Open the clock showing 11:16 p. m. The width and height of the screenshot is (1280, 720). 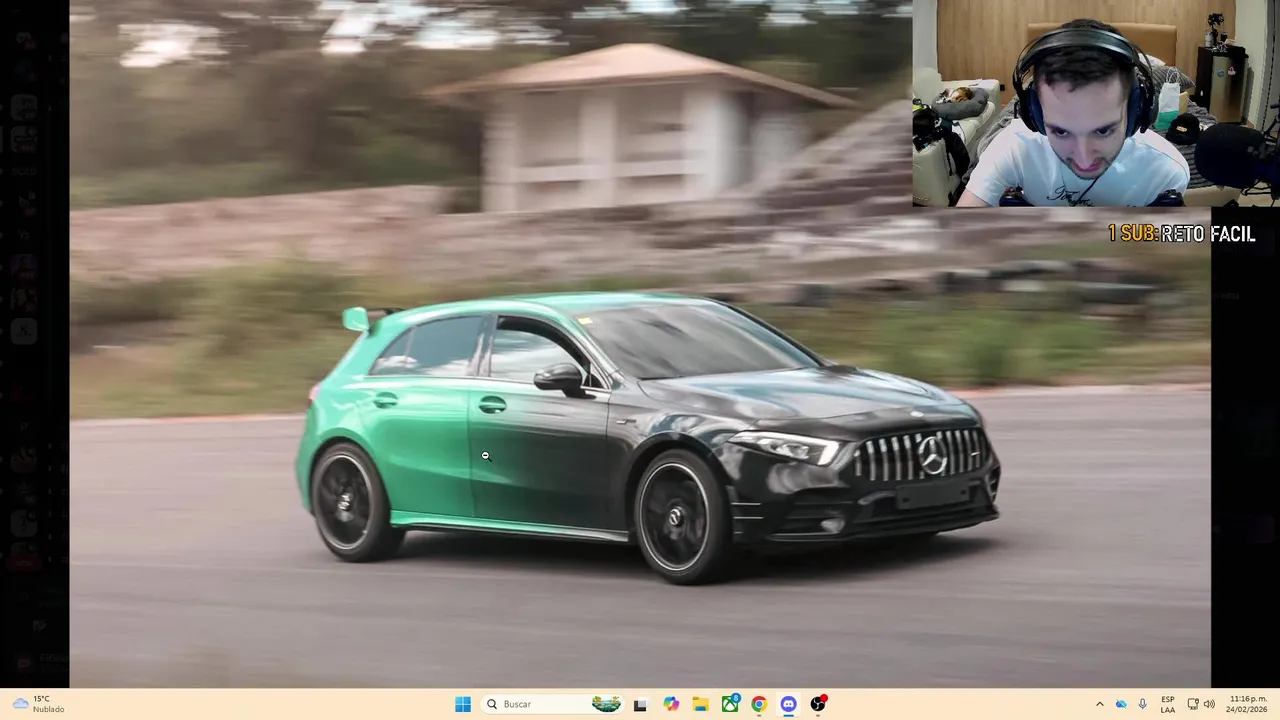click(x=1247, y=704)
